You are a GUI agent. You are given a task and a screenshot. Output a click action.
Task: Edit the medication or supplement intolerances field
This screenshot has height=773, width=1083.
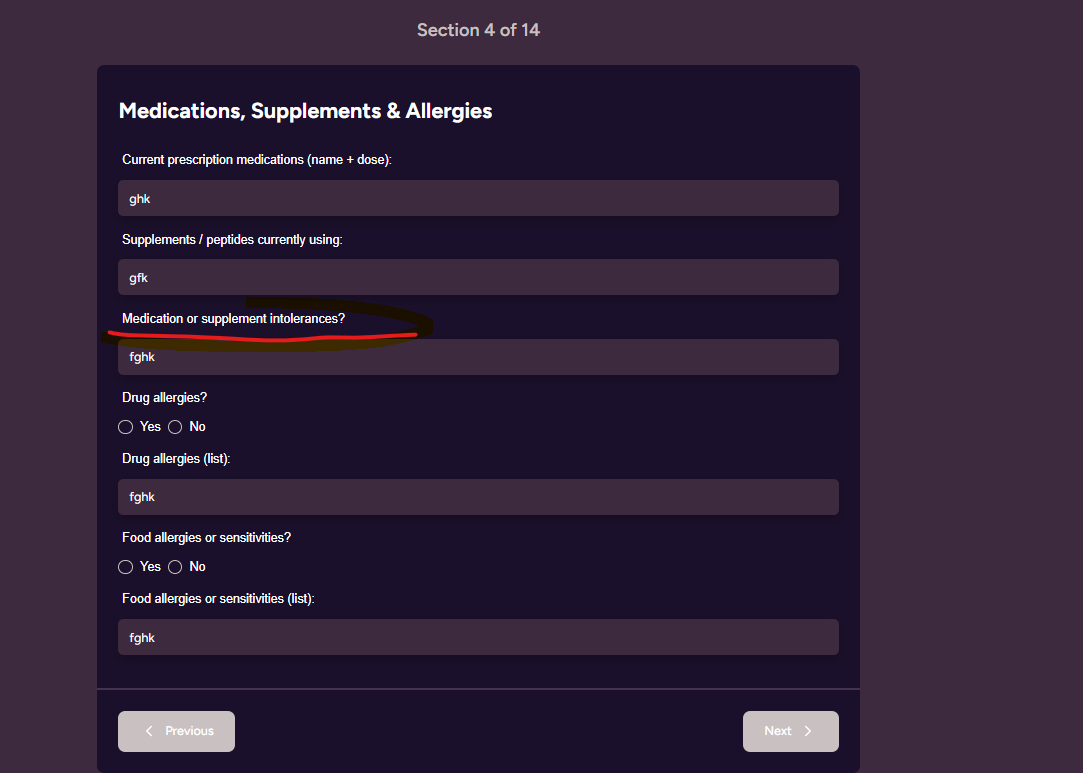pos(478,357)
